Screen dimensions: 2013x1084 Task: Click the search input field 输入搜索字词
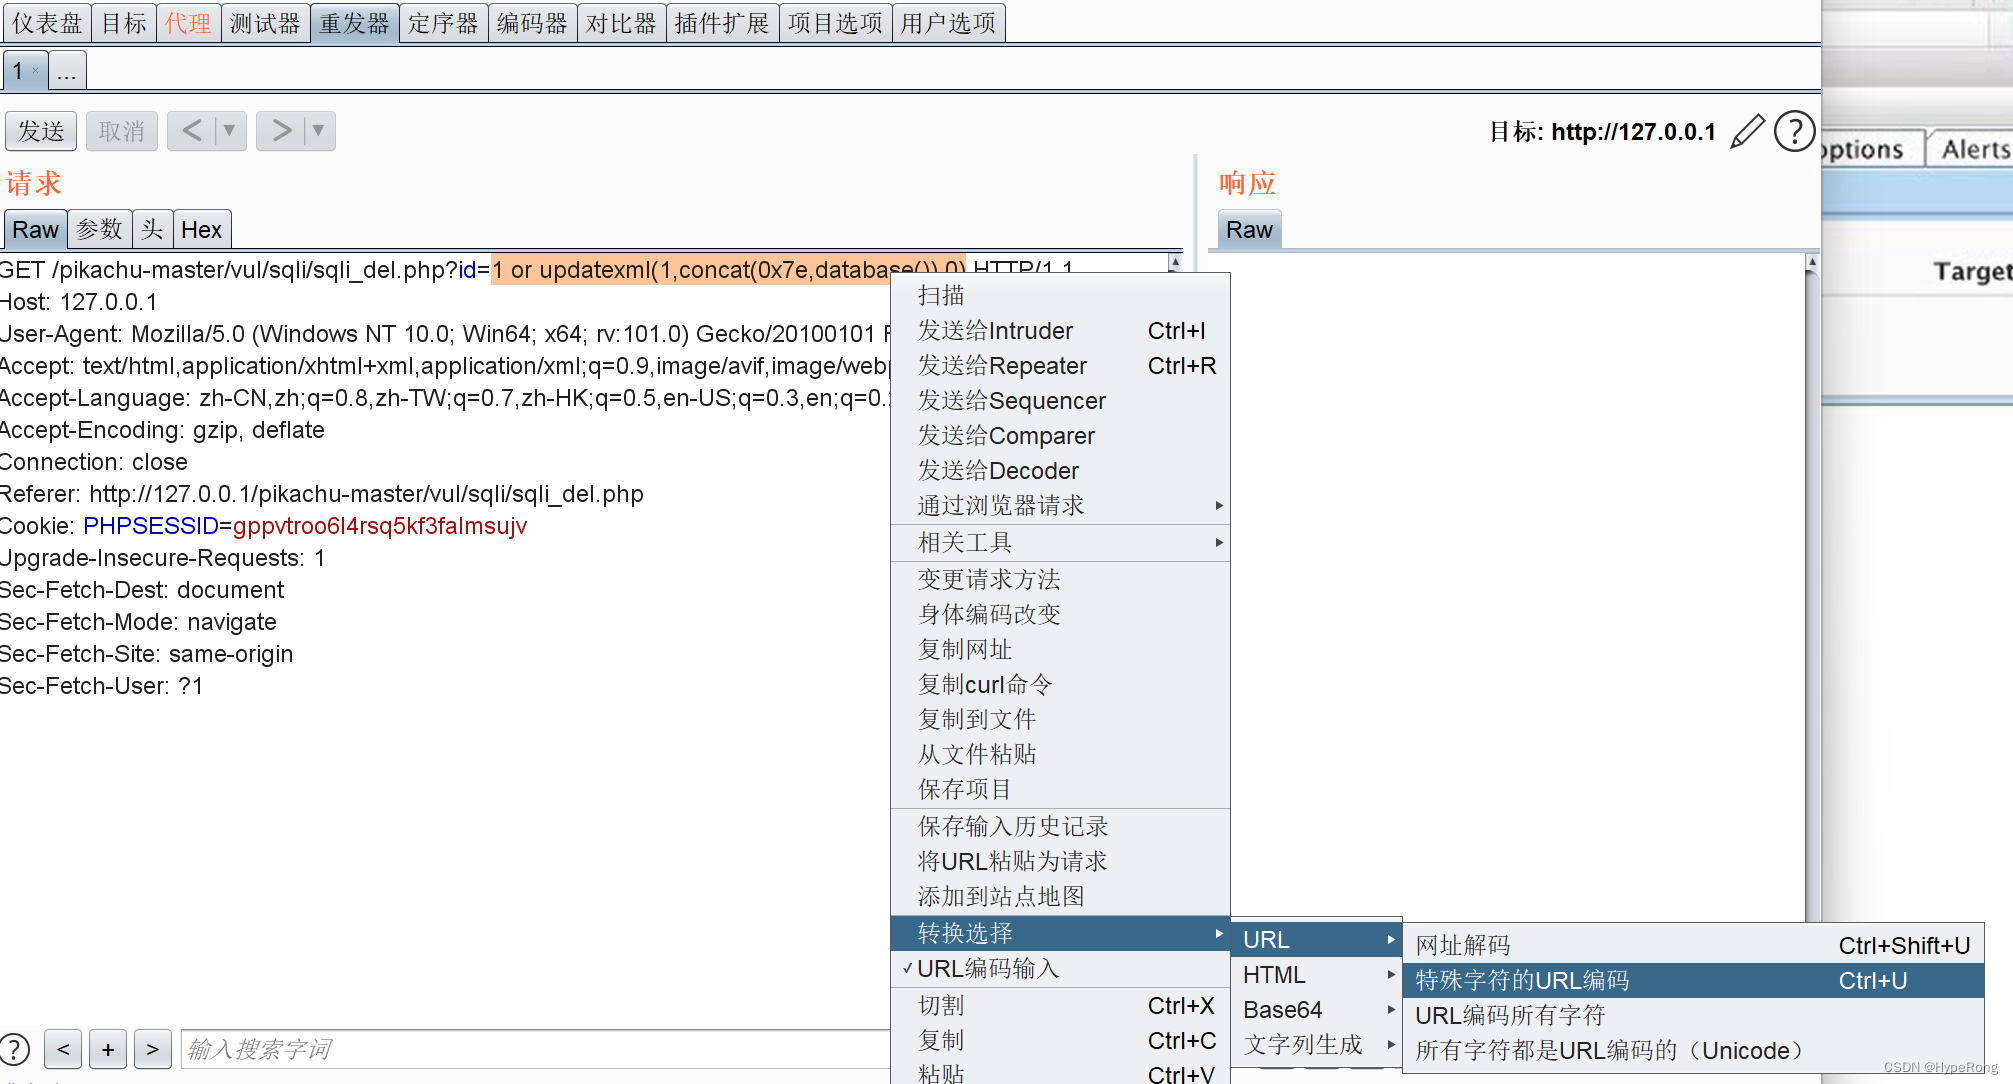pos(535,1049)
